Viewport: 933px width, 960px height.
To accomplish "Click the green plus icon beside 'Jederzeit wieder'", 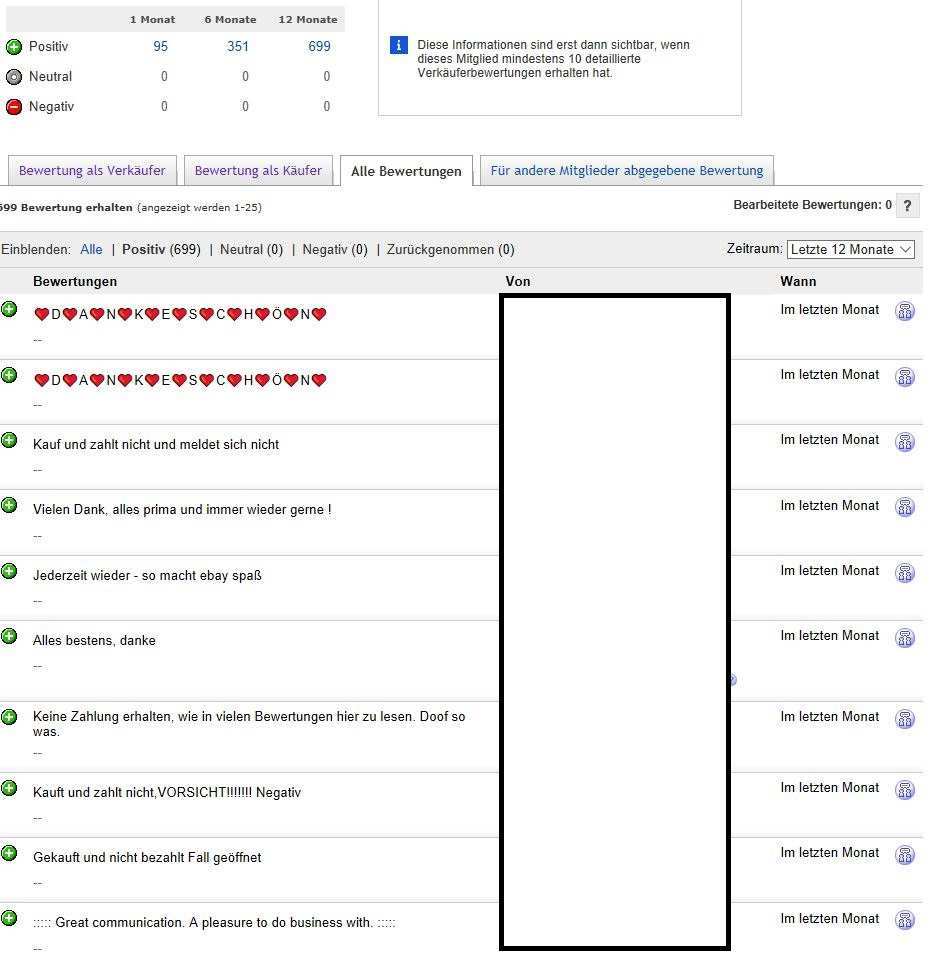I will pos(9,571).
